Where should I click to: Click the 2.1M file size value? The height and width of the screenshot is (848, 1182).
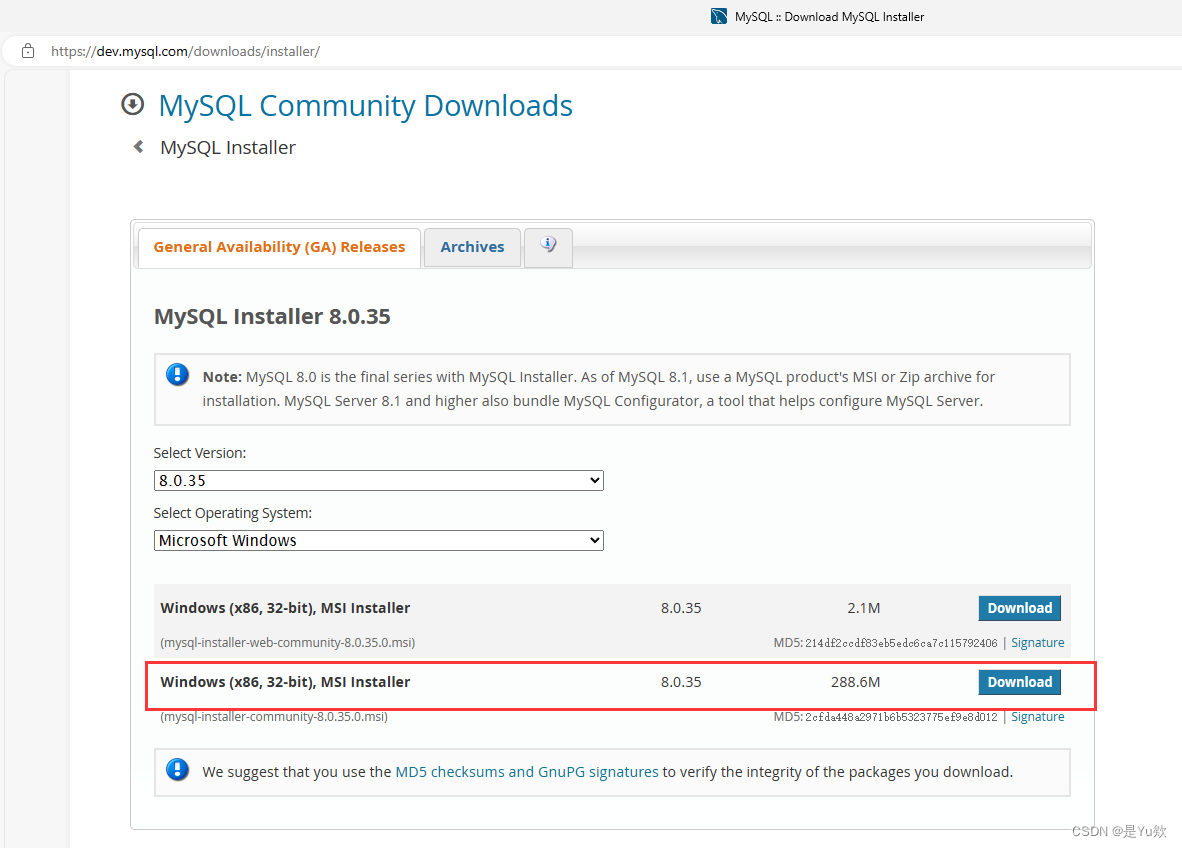coord(864,608)
